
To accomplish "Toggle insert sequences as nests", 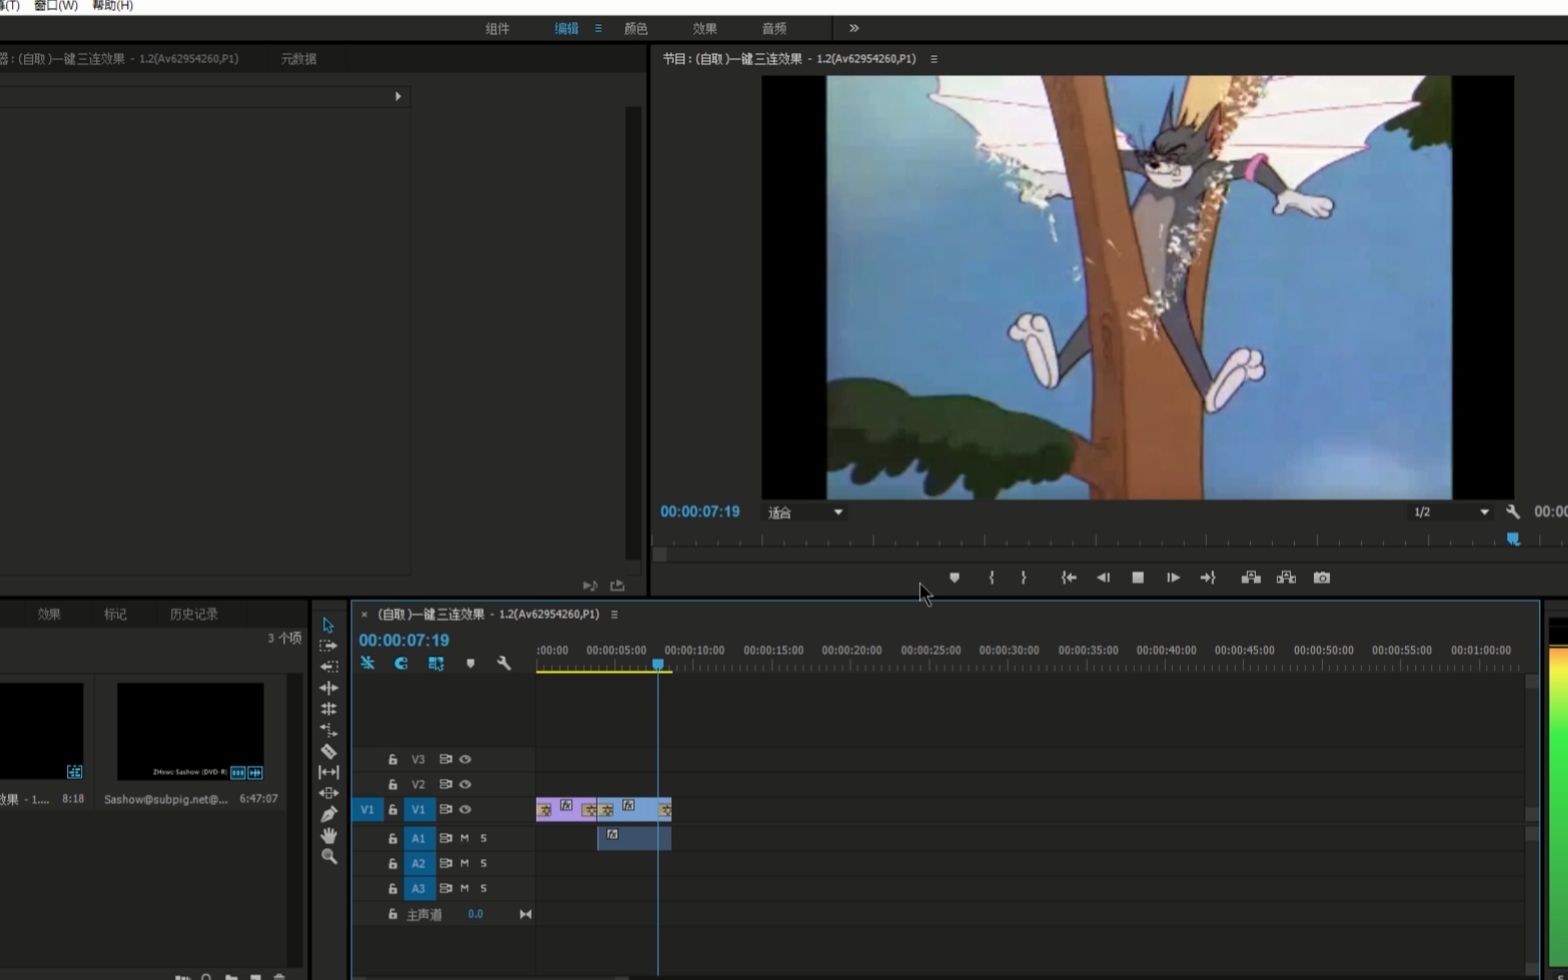I will [x=367, y=663].
